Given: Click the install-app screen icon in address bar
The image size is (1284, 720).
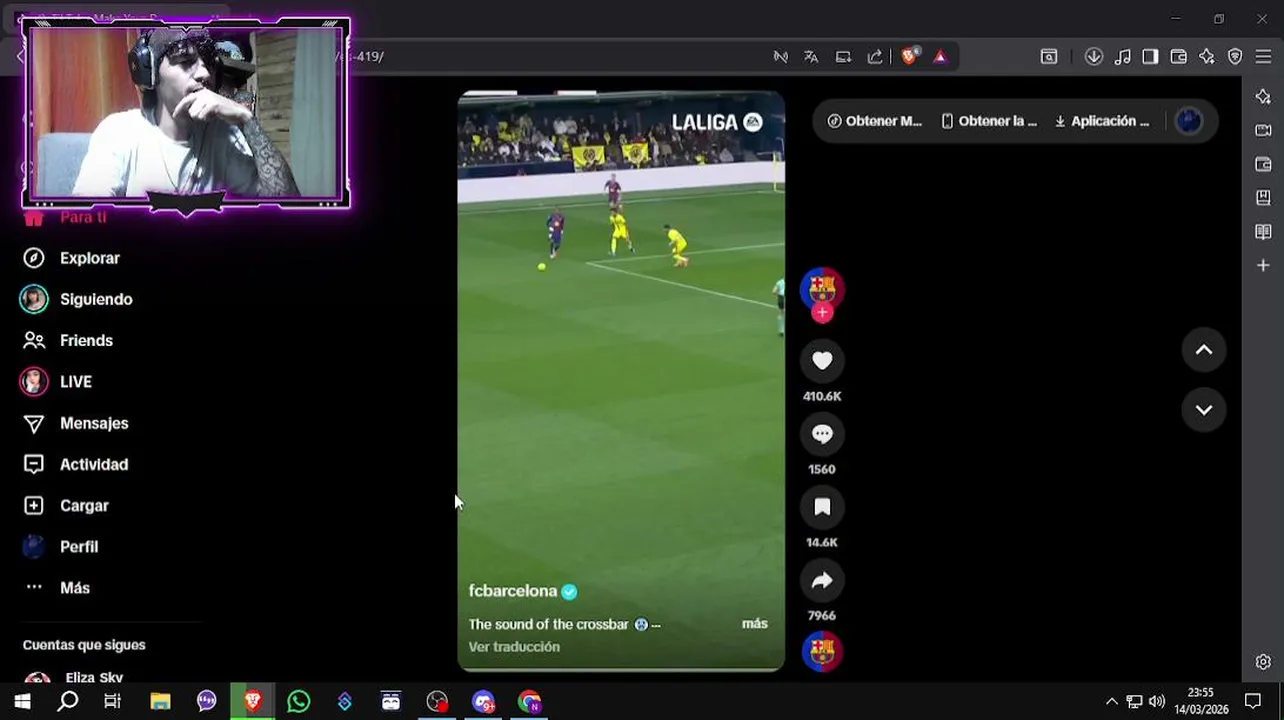Looking at the screenshot, I should click(843, 57).
